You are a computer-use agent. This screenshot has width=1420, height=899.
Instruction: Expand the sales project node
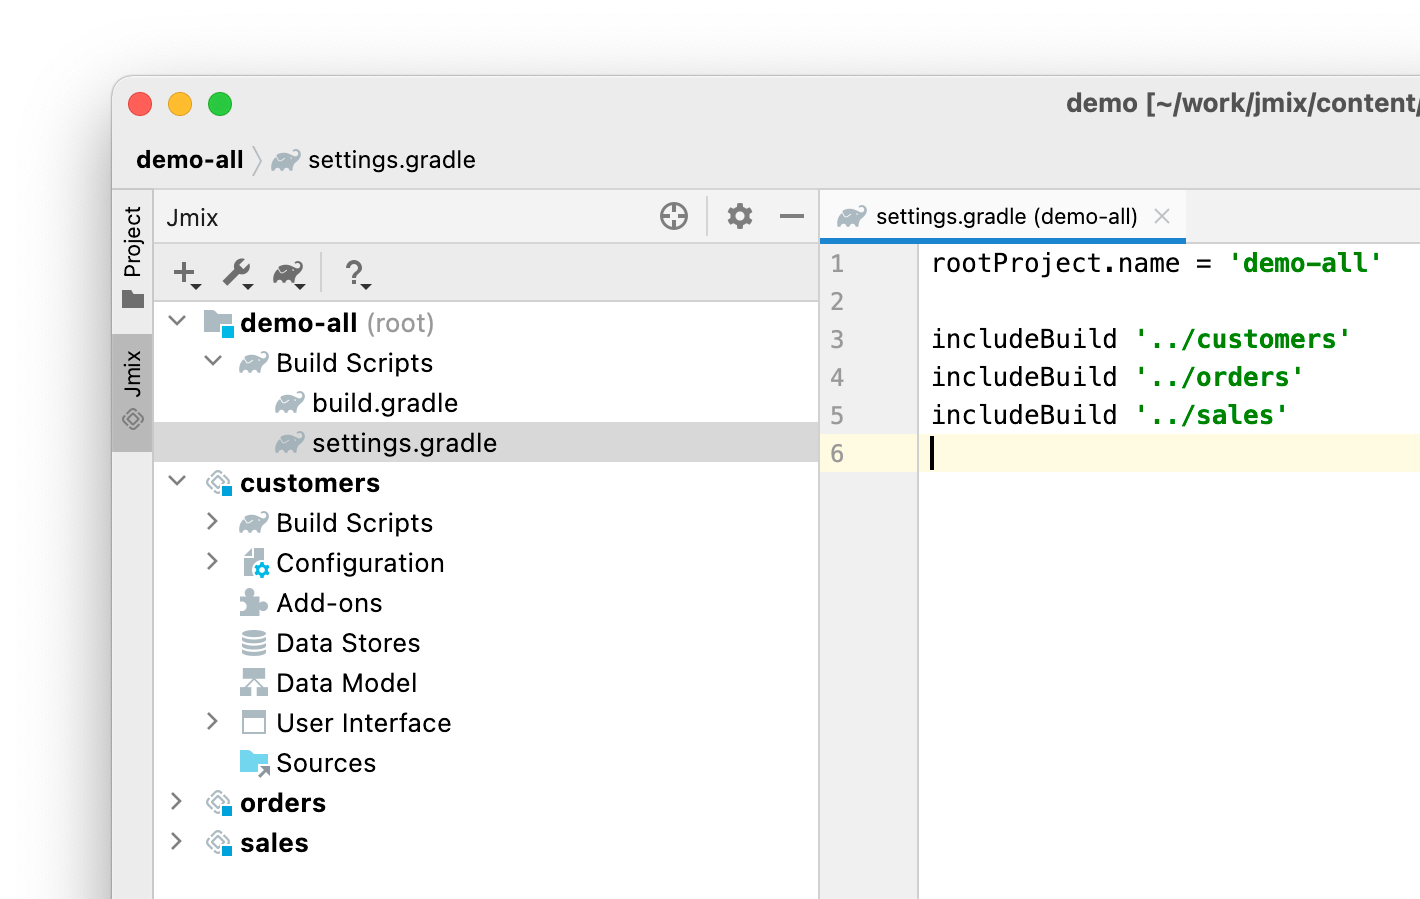point(176,841)
